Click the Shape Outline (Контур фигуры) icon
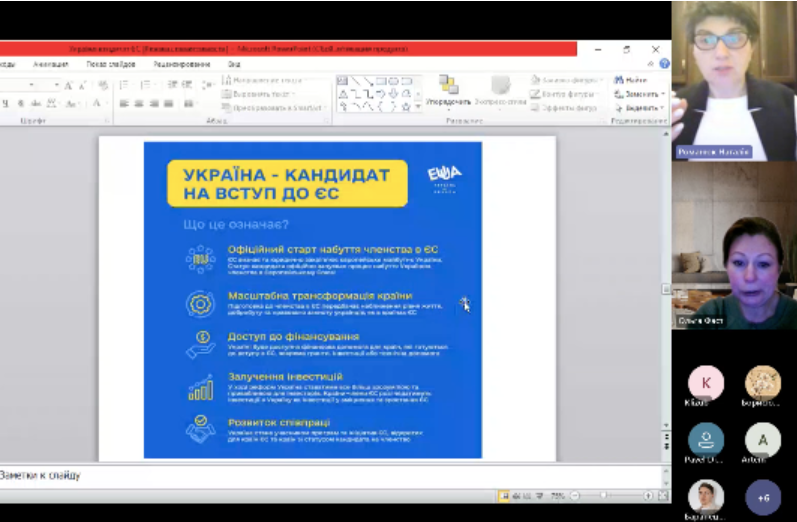Image resolution: width=797 pixels, height=522 pixels. pyautogui.click(x=537, y=94)
